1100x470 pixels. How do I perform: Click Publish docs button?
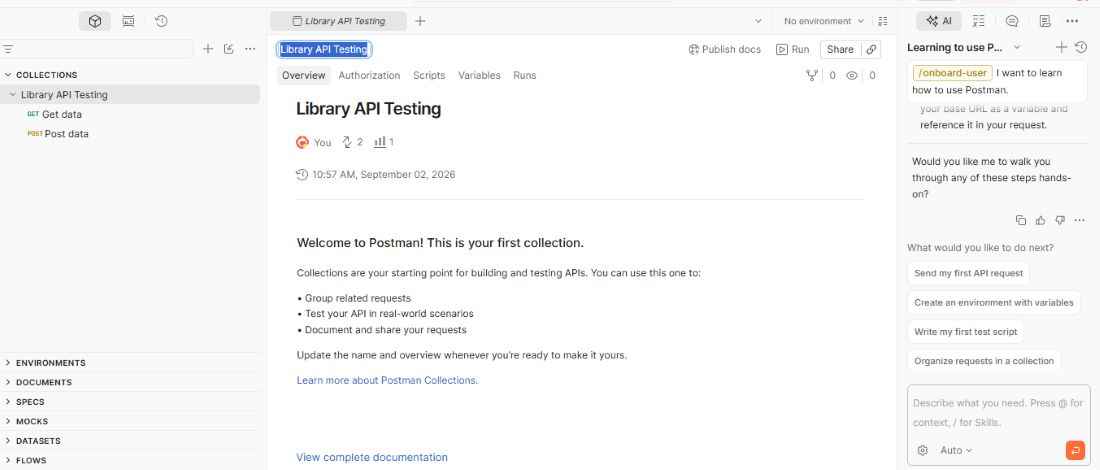[x=725, y=49]
